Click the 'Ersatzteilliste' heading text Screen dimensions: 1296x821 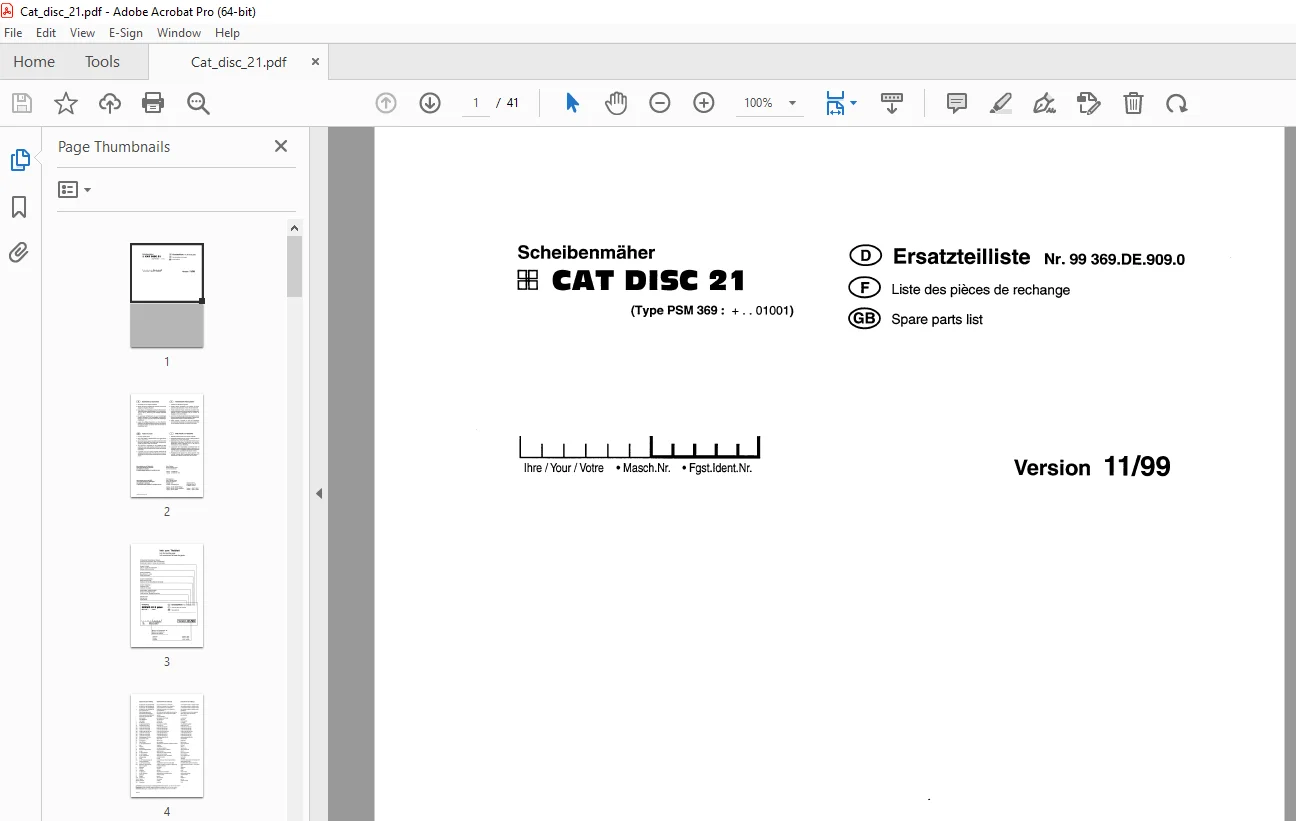[961, 256]
